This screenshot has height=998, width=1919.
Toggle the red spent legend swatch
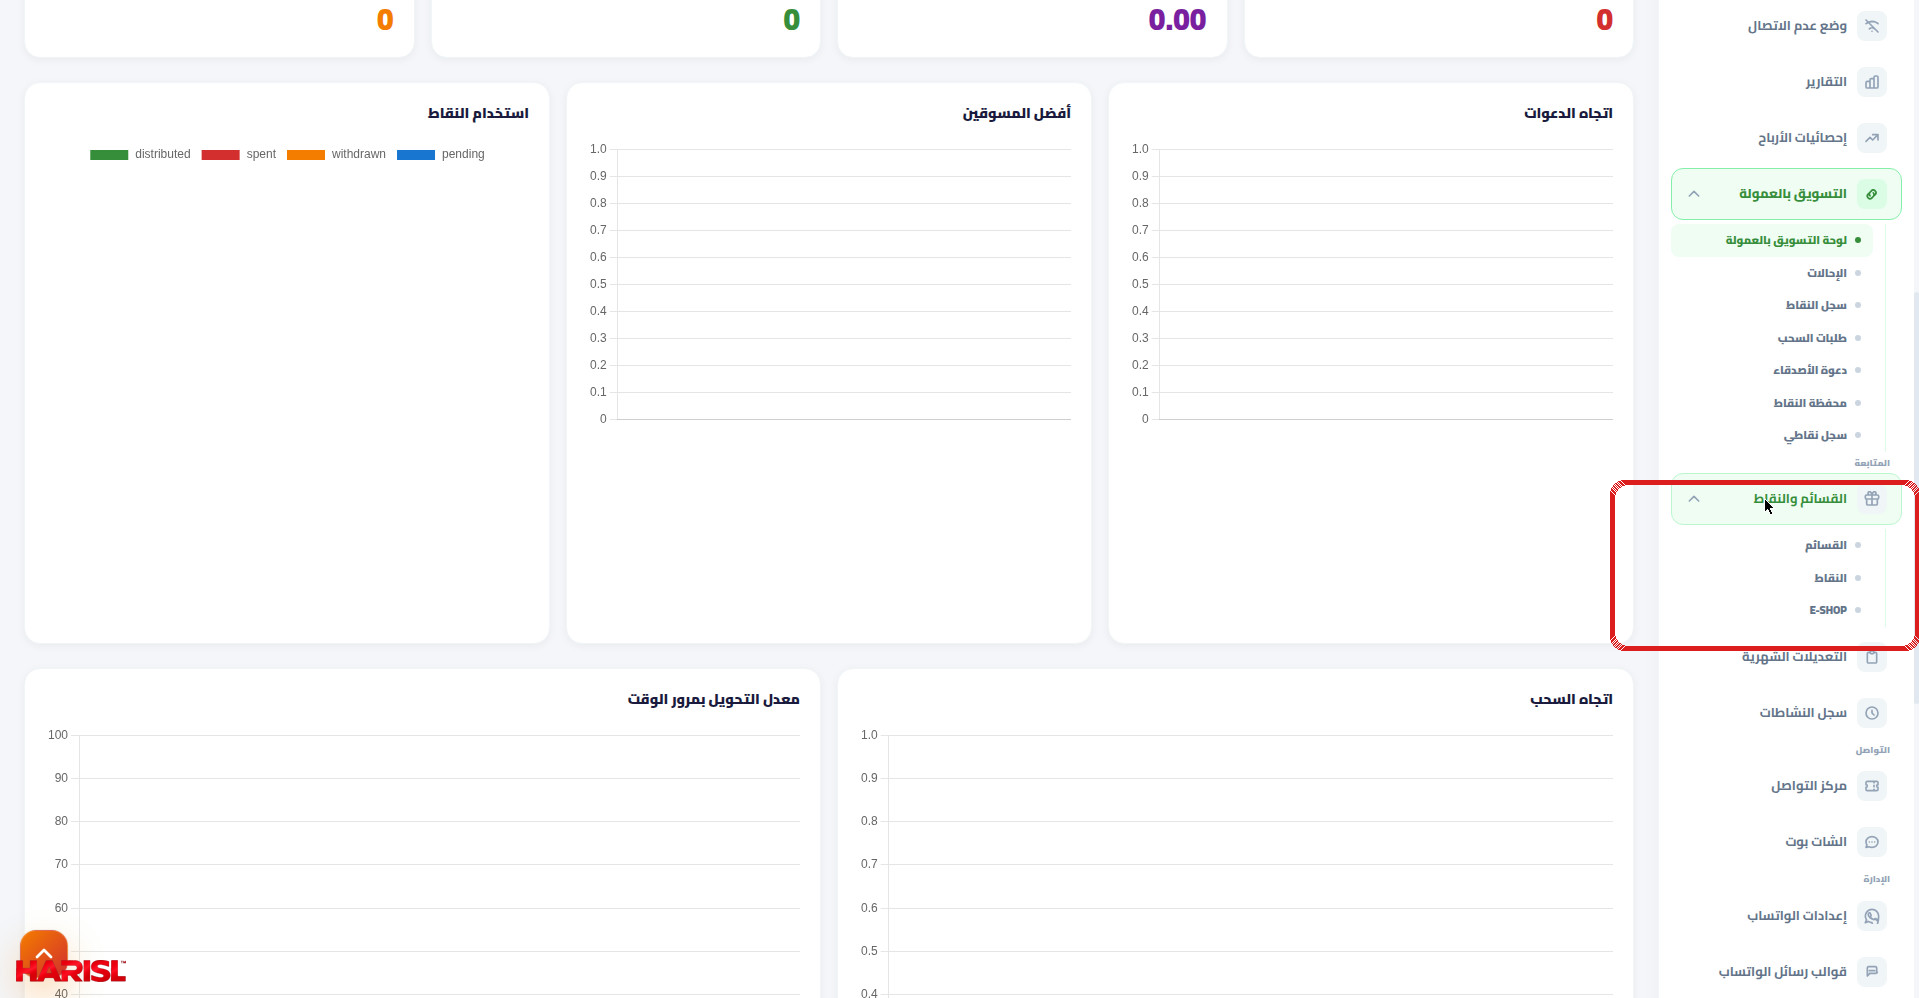coord(220,155)
